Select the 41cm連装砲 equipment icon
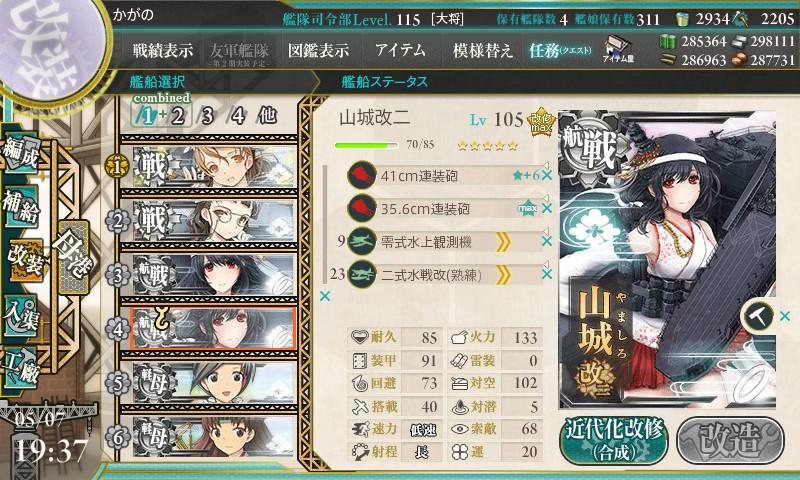 [362, 175]
